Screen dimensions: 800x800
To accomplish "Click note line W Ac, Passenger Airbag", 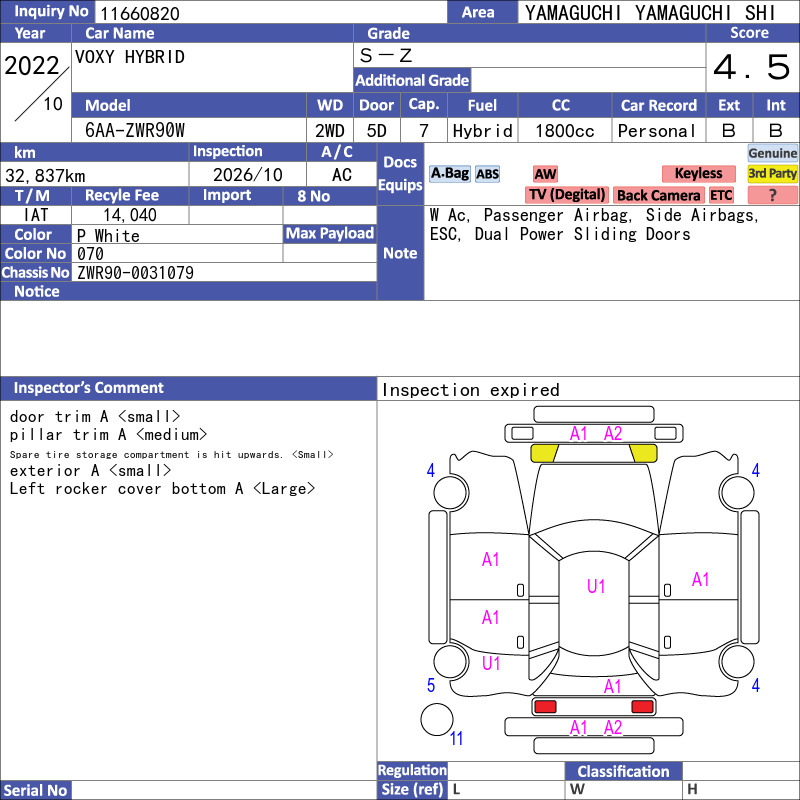I will (594, 215).
